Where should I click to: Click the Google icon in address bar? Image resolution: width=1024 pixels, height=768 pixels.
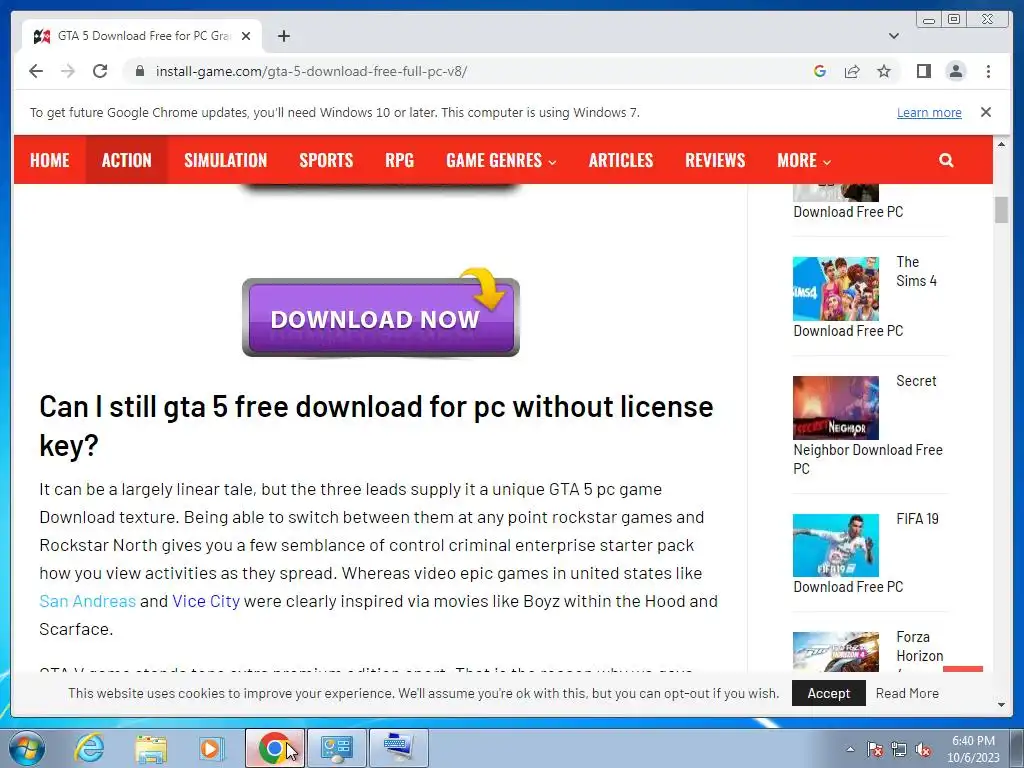(x=820, y=71)
